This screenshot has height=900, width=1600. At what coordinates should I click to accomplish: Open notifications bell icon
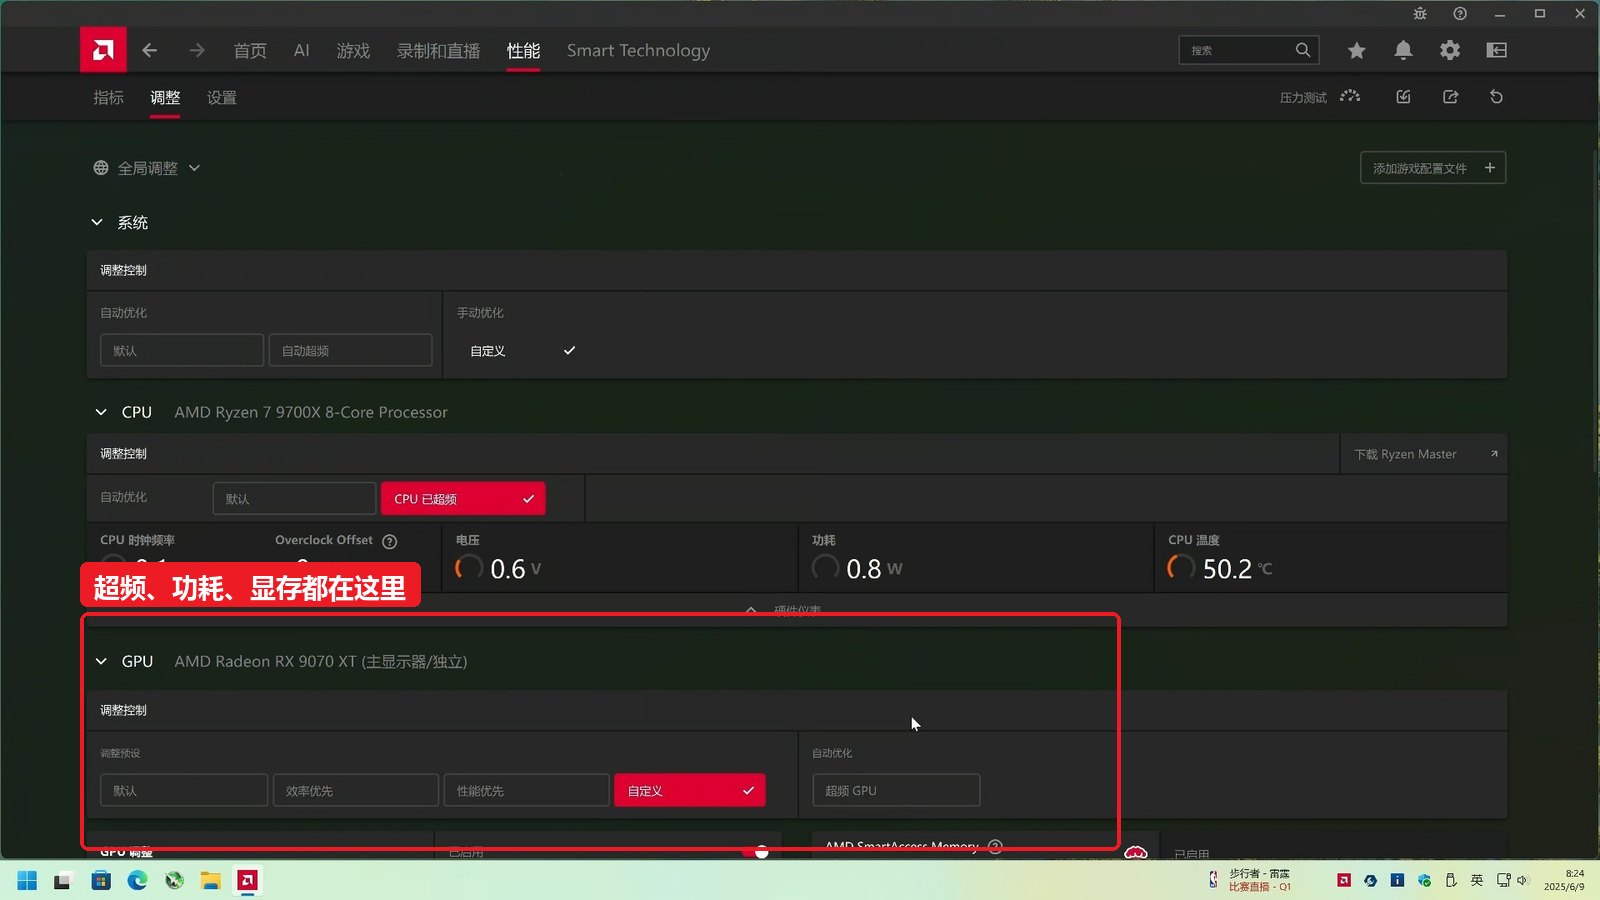point(1403,50)
